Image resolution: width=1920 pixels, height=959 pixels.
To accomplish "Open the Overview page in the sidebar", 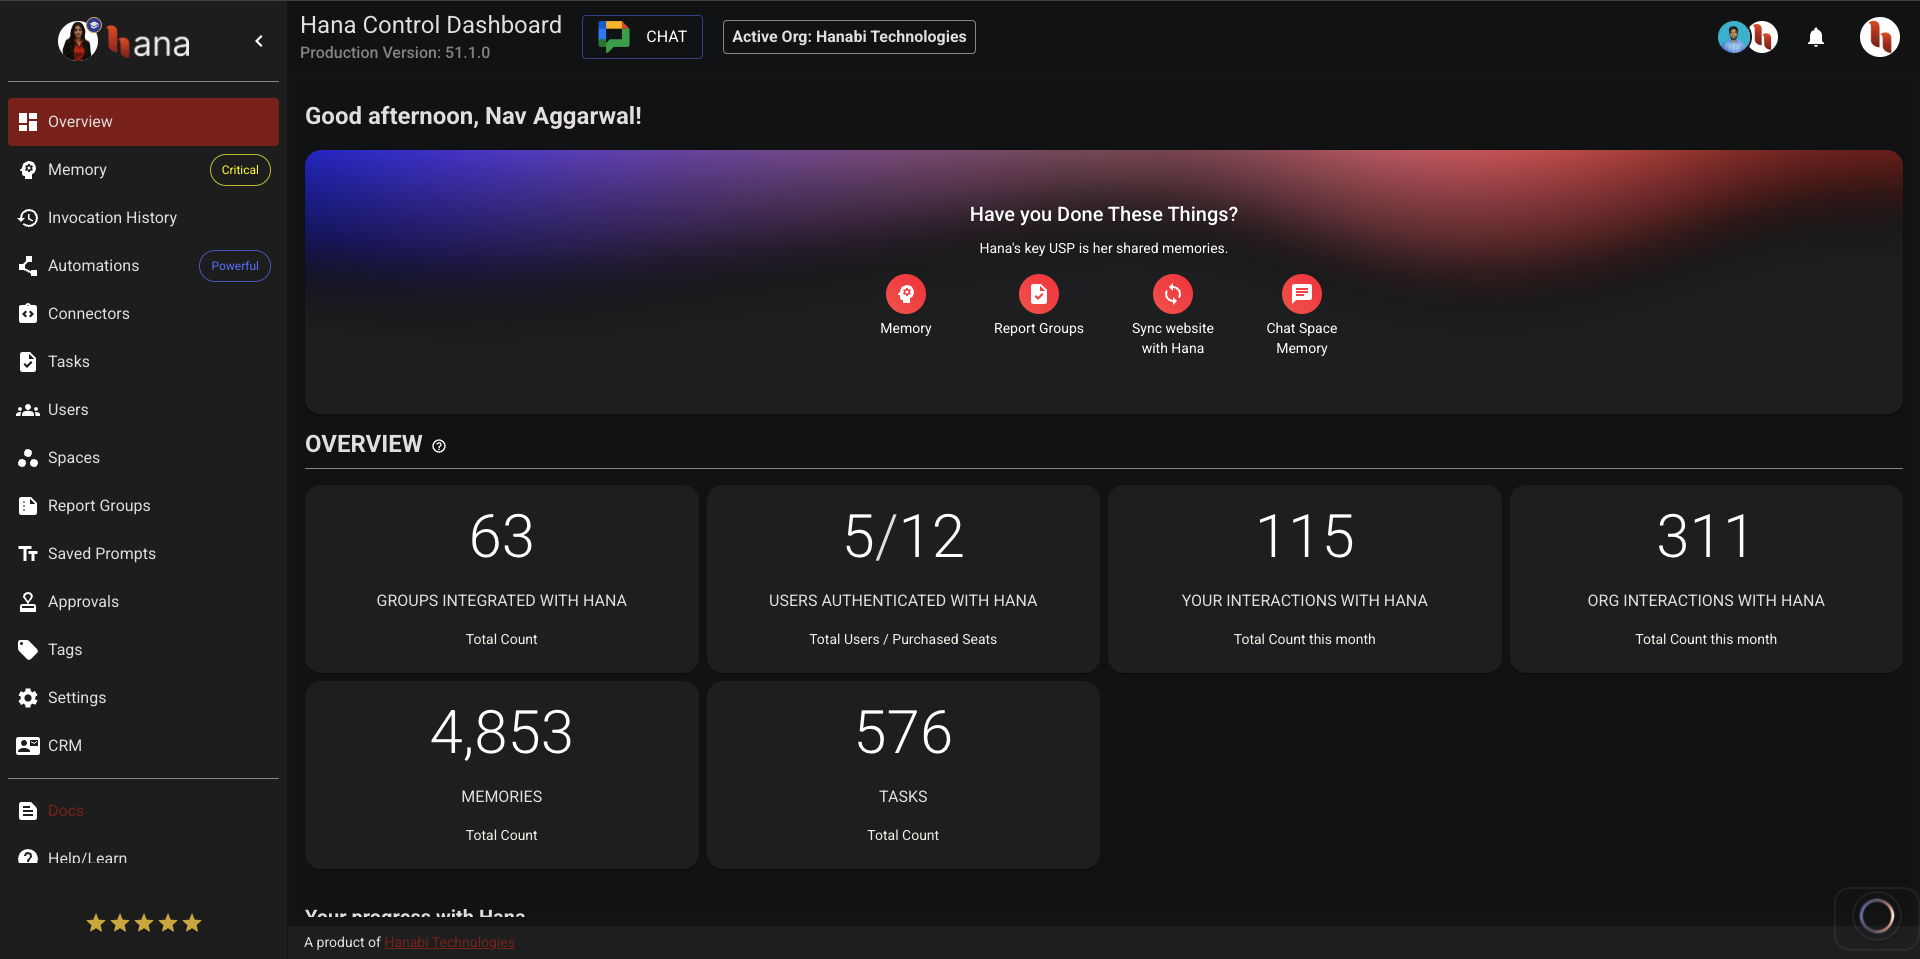I will [x=143, y=122].
